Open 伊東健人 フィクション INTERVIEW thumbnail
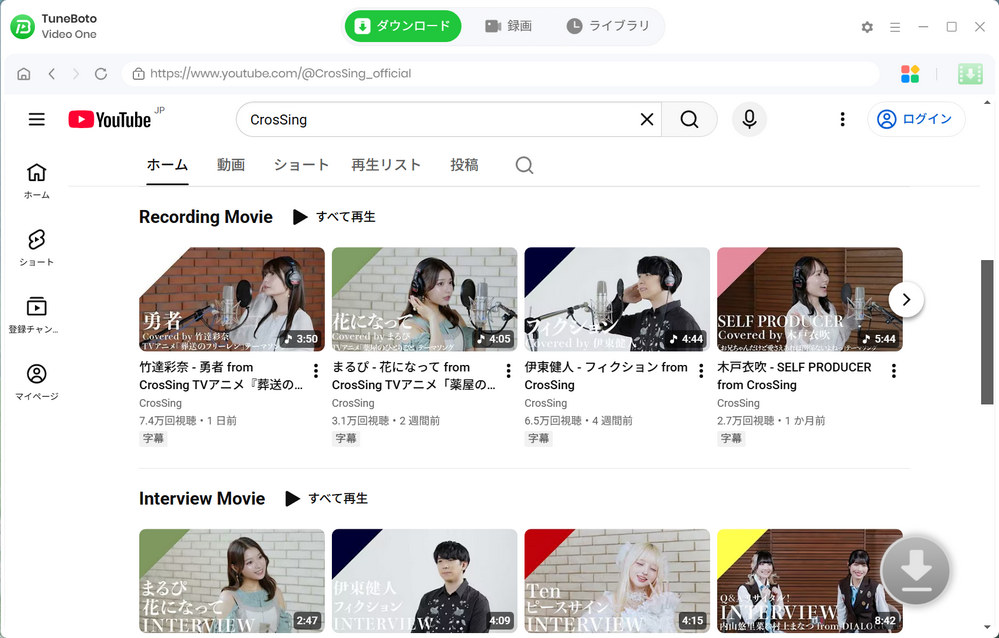The width and height of the screenshot is (999, 638). pos(424,581)
